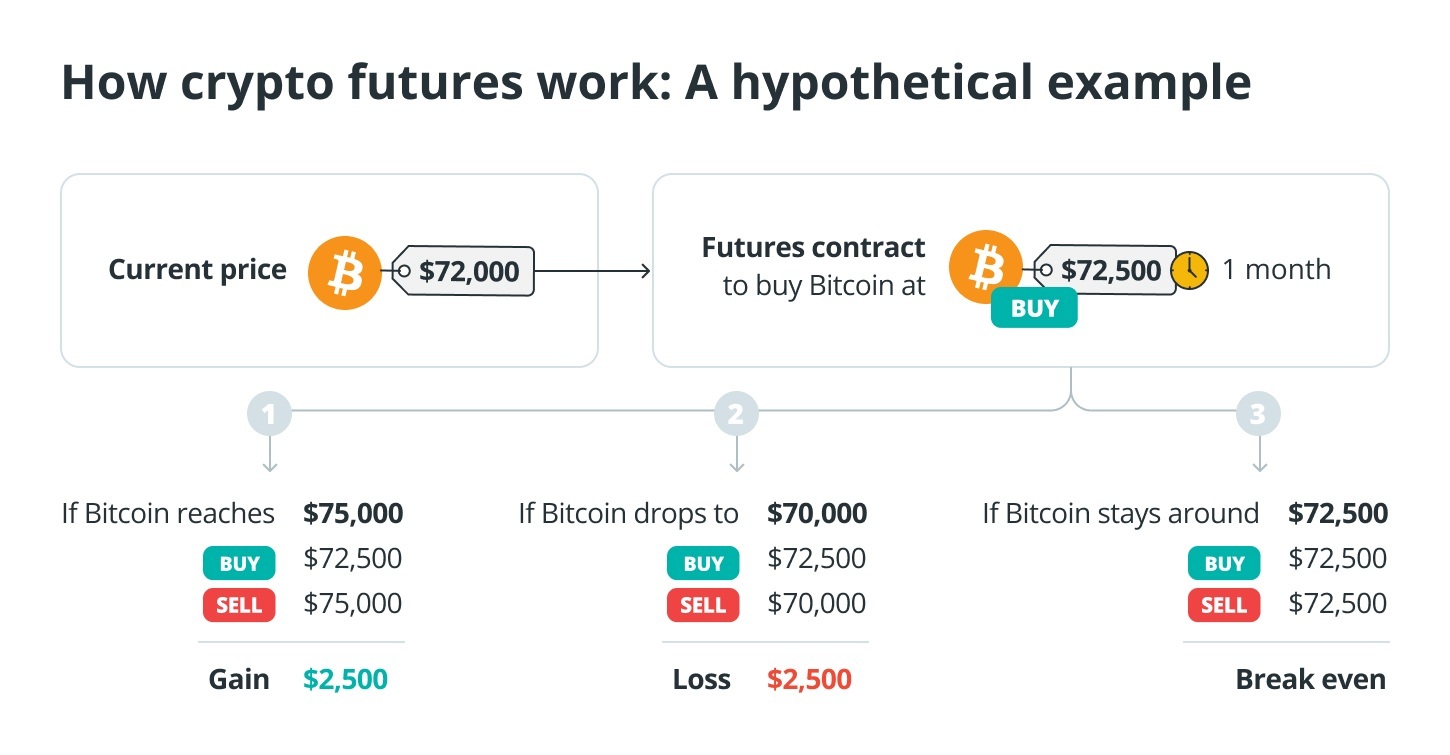Click the red $2,500 loss amount
The height and width of the screenshot is (755, 1450).
(x=809, y=680)
